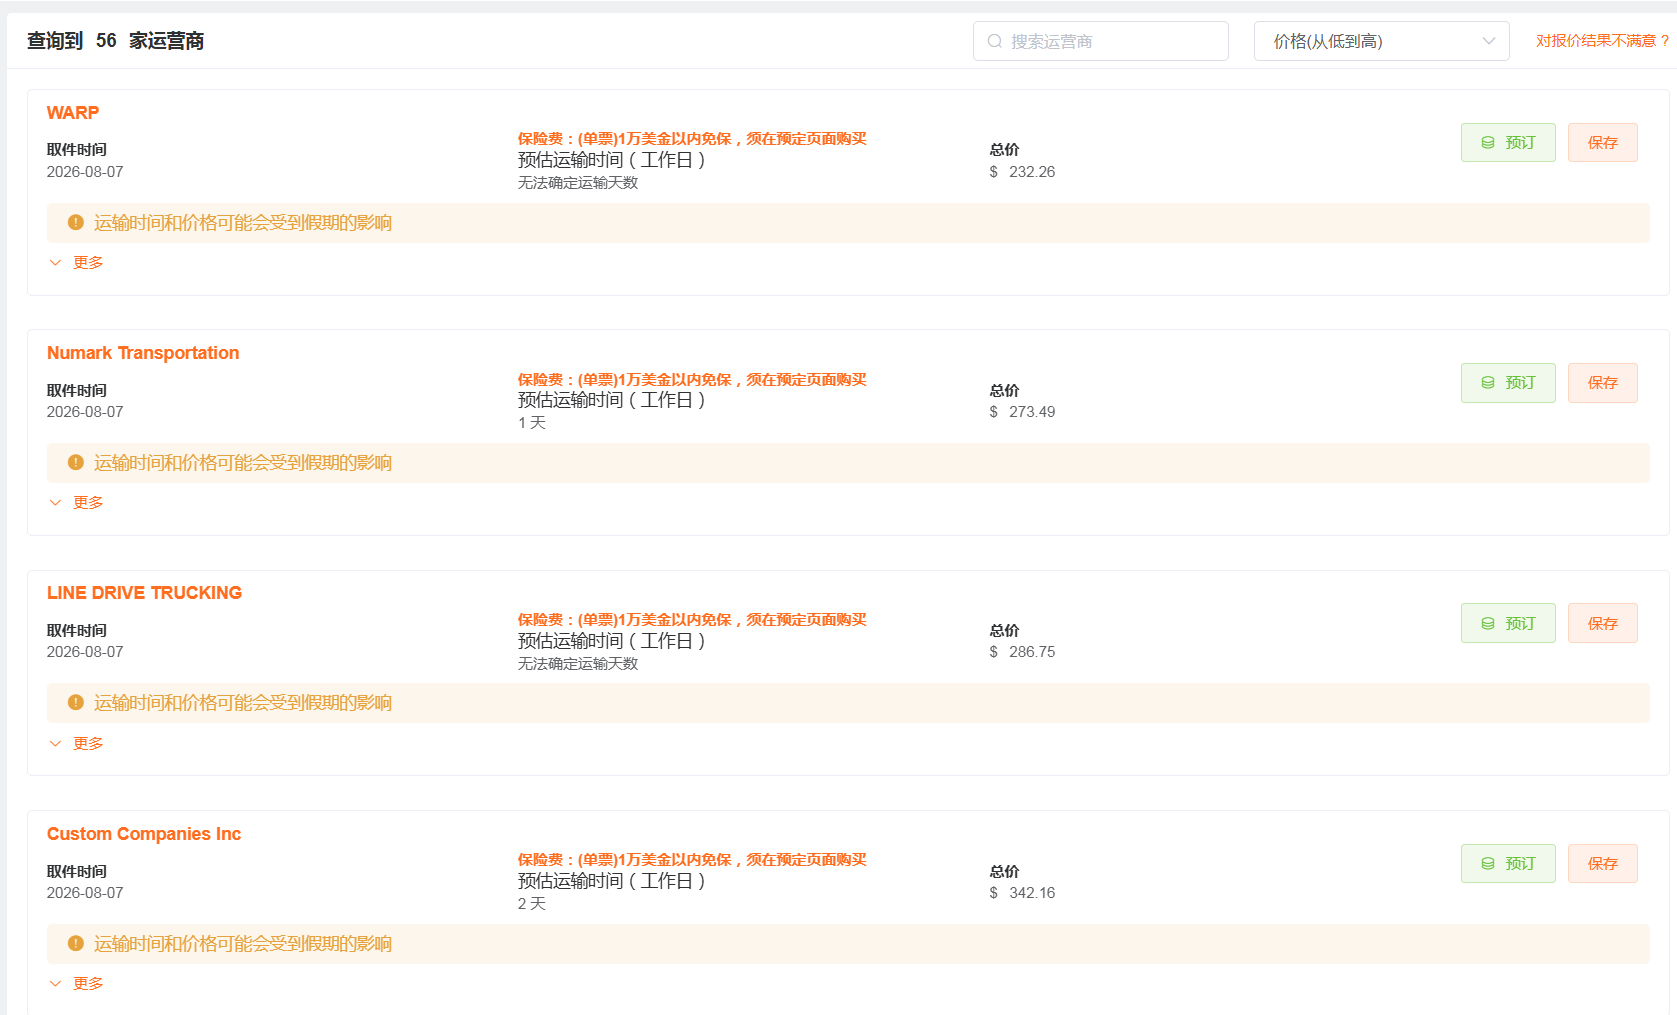
Task: Save the Numark Transportation quote
Action: point(1602,382)
